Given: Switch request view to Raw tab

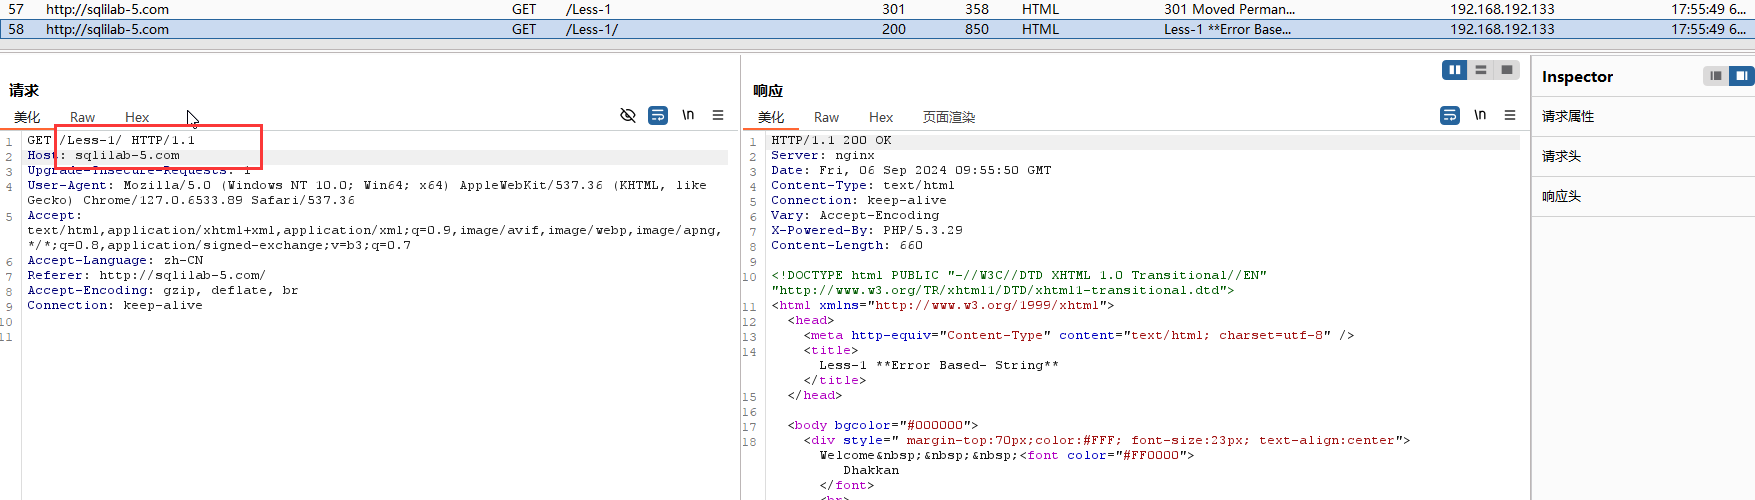Looking at the screenshot, I should (82, 117).
